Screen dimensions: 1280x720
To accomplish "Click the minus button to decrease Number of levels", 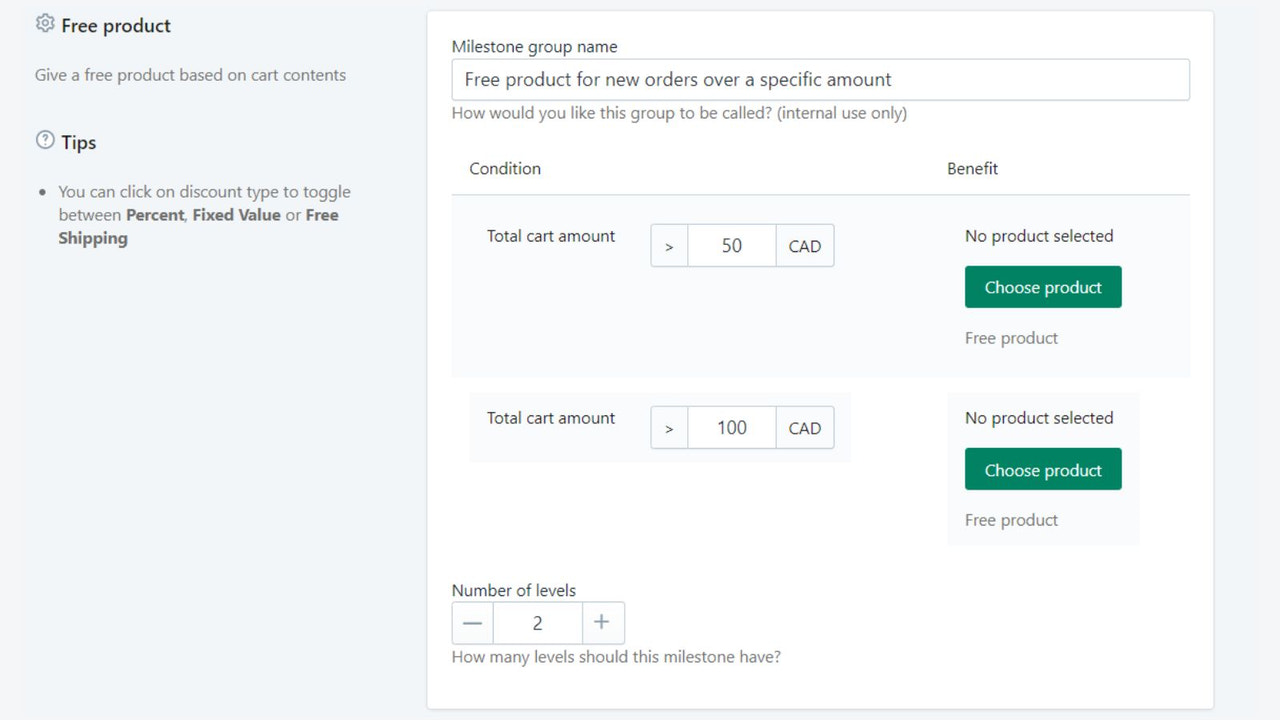I will (x=471, y=622).
